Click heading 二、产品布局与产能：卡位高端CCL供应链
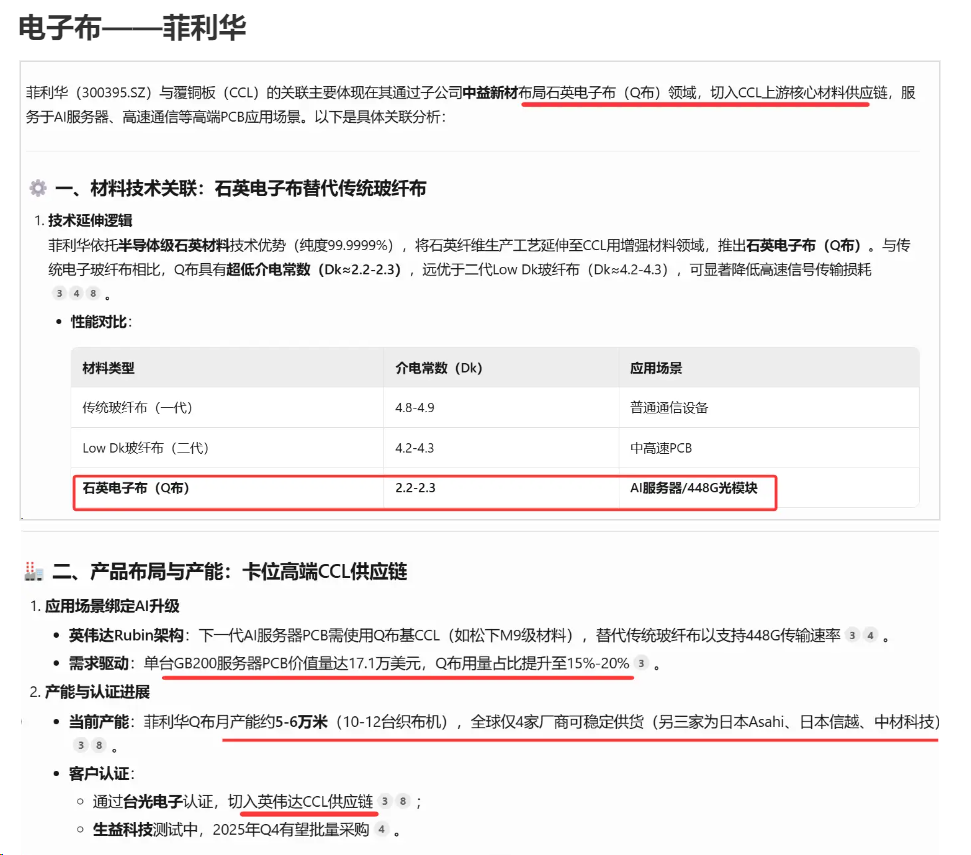The height and width of the screenshot is (855, 971). click(x=230, y=571)
